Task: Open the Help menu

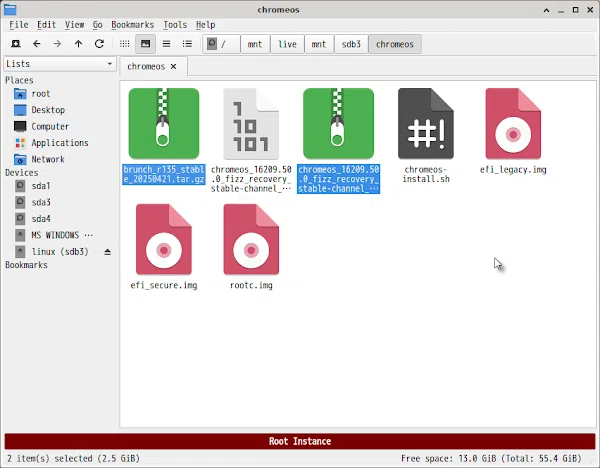Action: click(205, 25)
